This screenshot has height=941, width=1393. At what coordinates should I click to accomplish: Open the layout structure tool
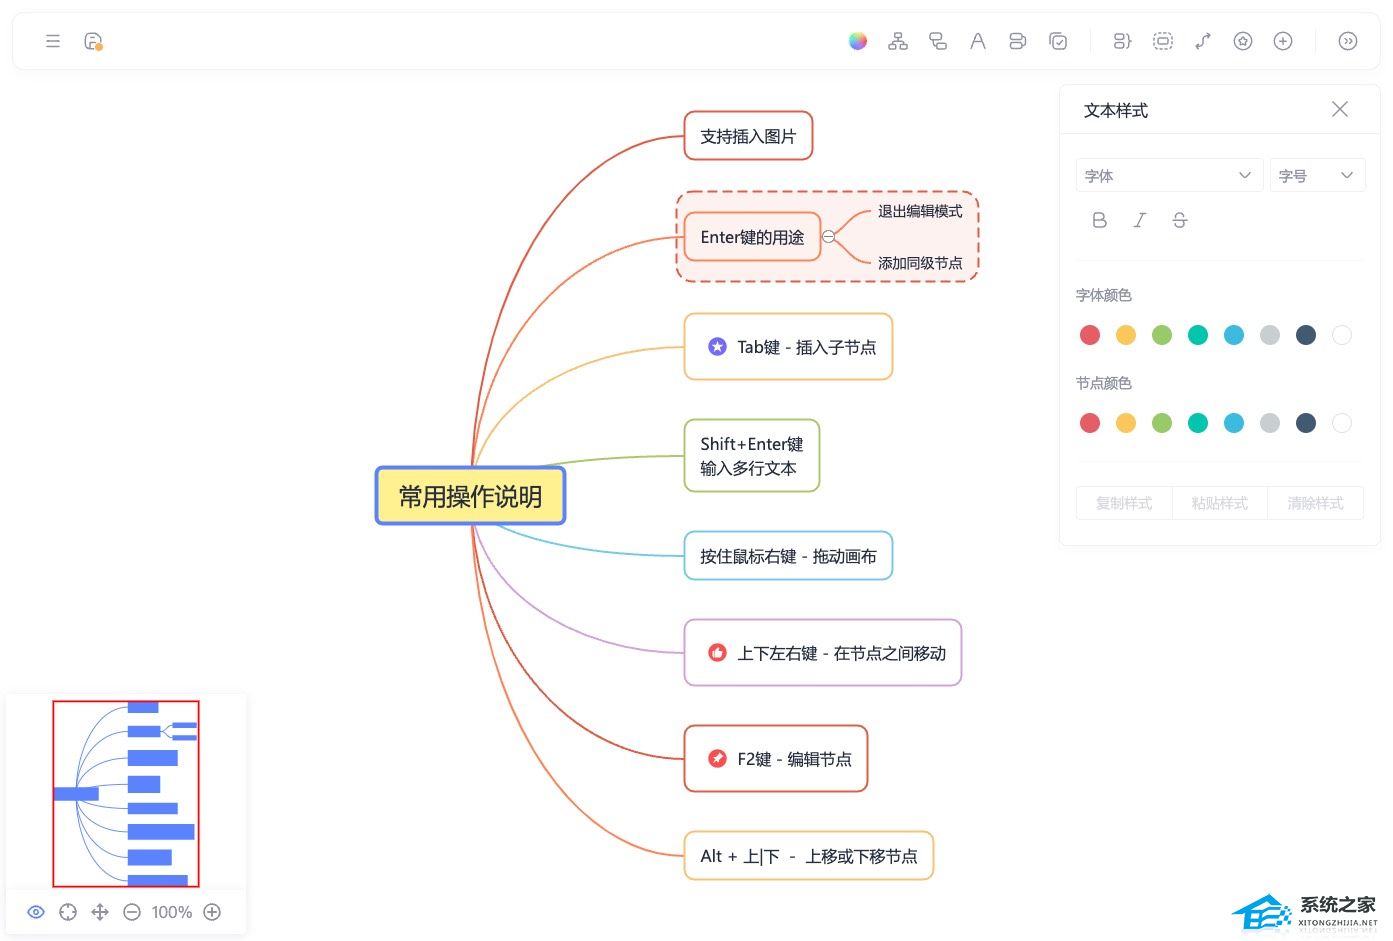pyautogui.click(x=898, y=41)
